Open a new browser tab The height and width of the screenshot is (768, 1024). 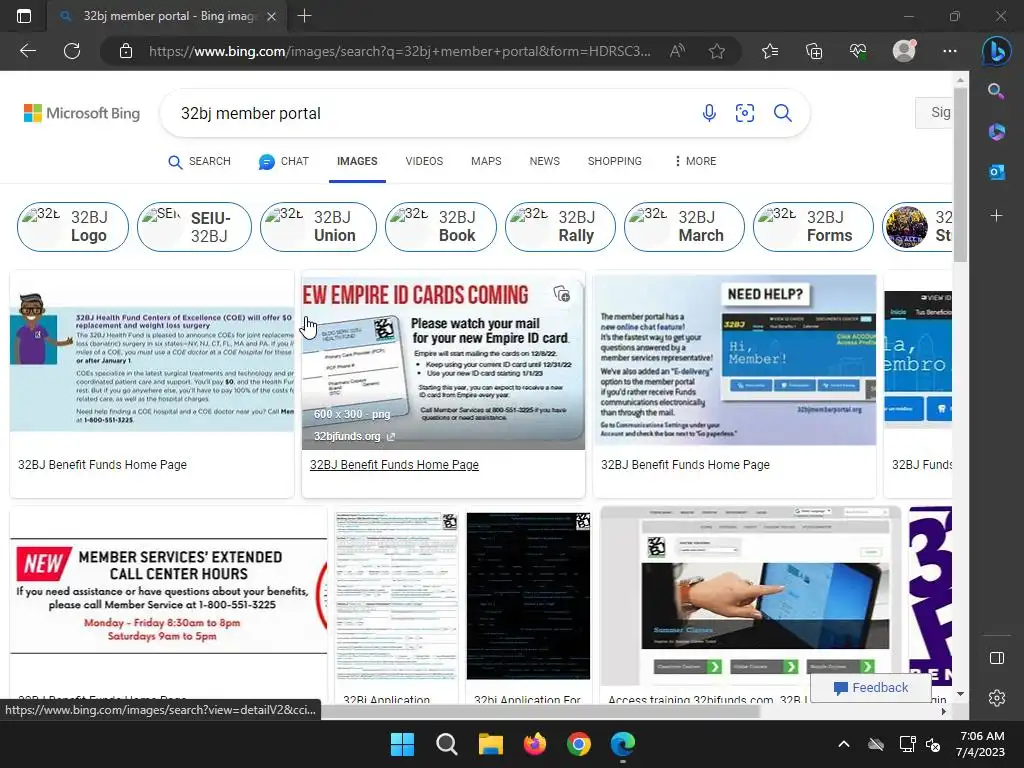304,16
